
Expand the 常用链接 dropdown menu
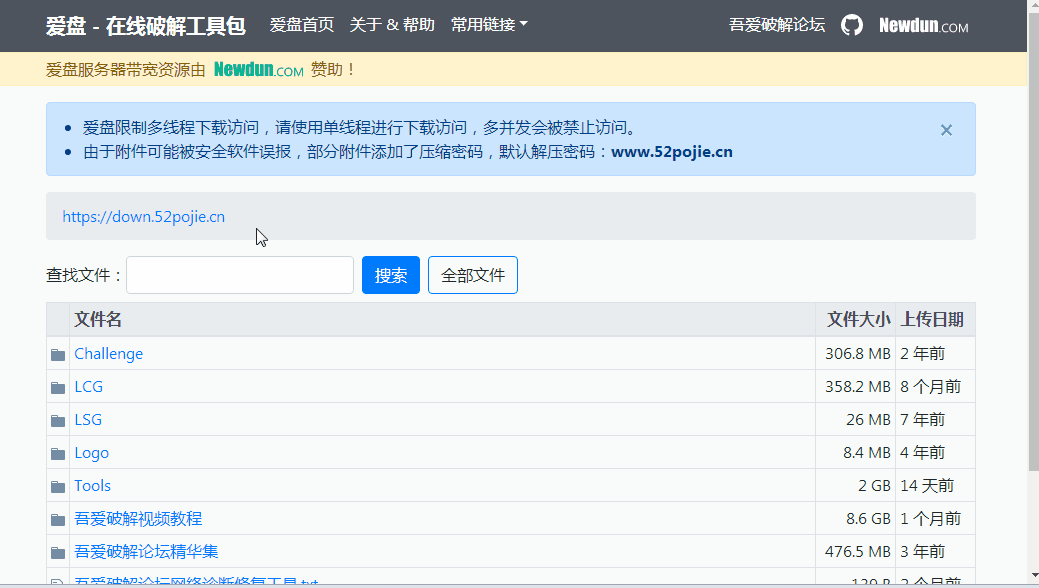click(x=489, y=25)
